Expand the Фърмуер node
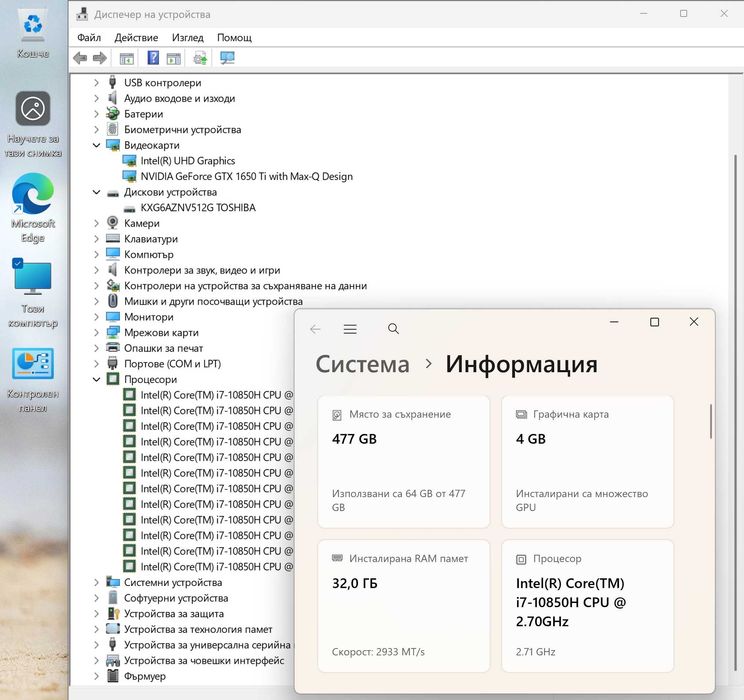This screenshot has height=700, width=744. (x=96, y=676)
